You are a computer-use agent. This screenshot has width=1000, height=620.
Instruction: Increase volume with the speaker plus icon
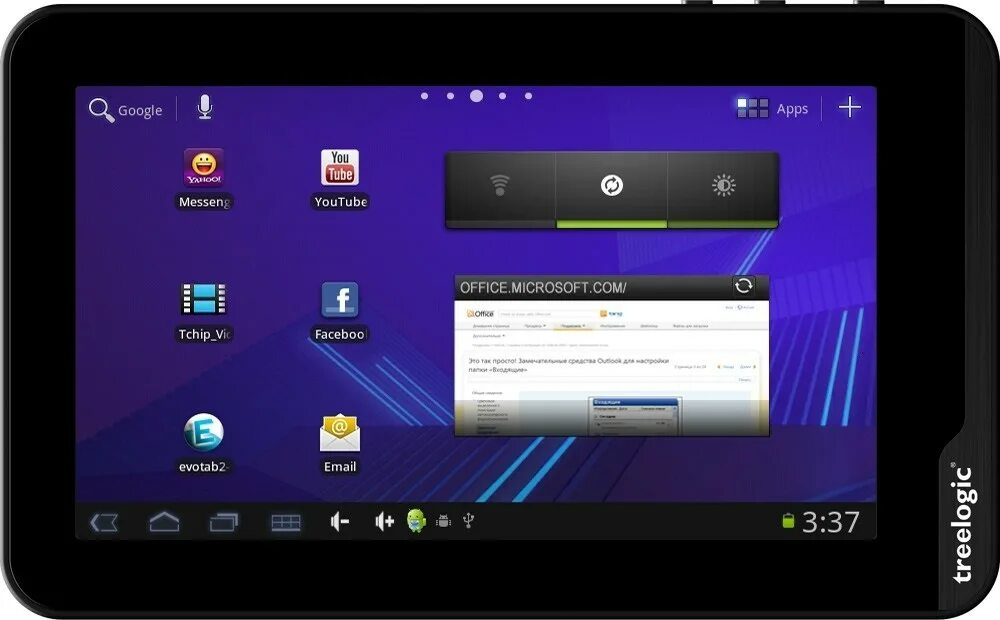[385, 522]
